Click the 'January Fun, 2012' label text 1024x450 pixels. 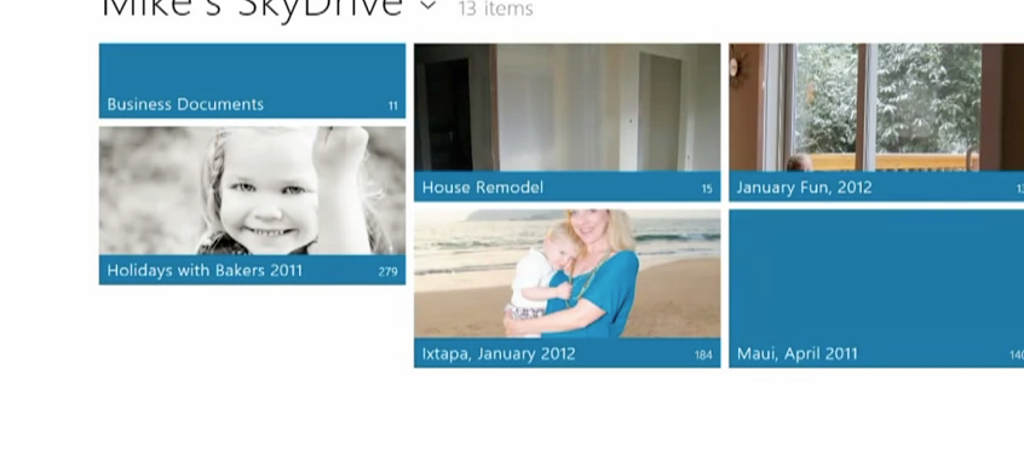click(804, 188)
